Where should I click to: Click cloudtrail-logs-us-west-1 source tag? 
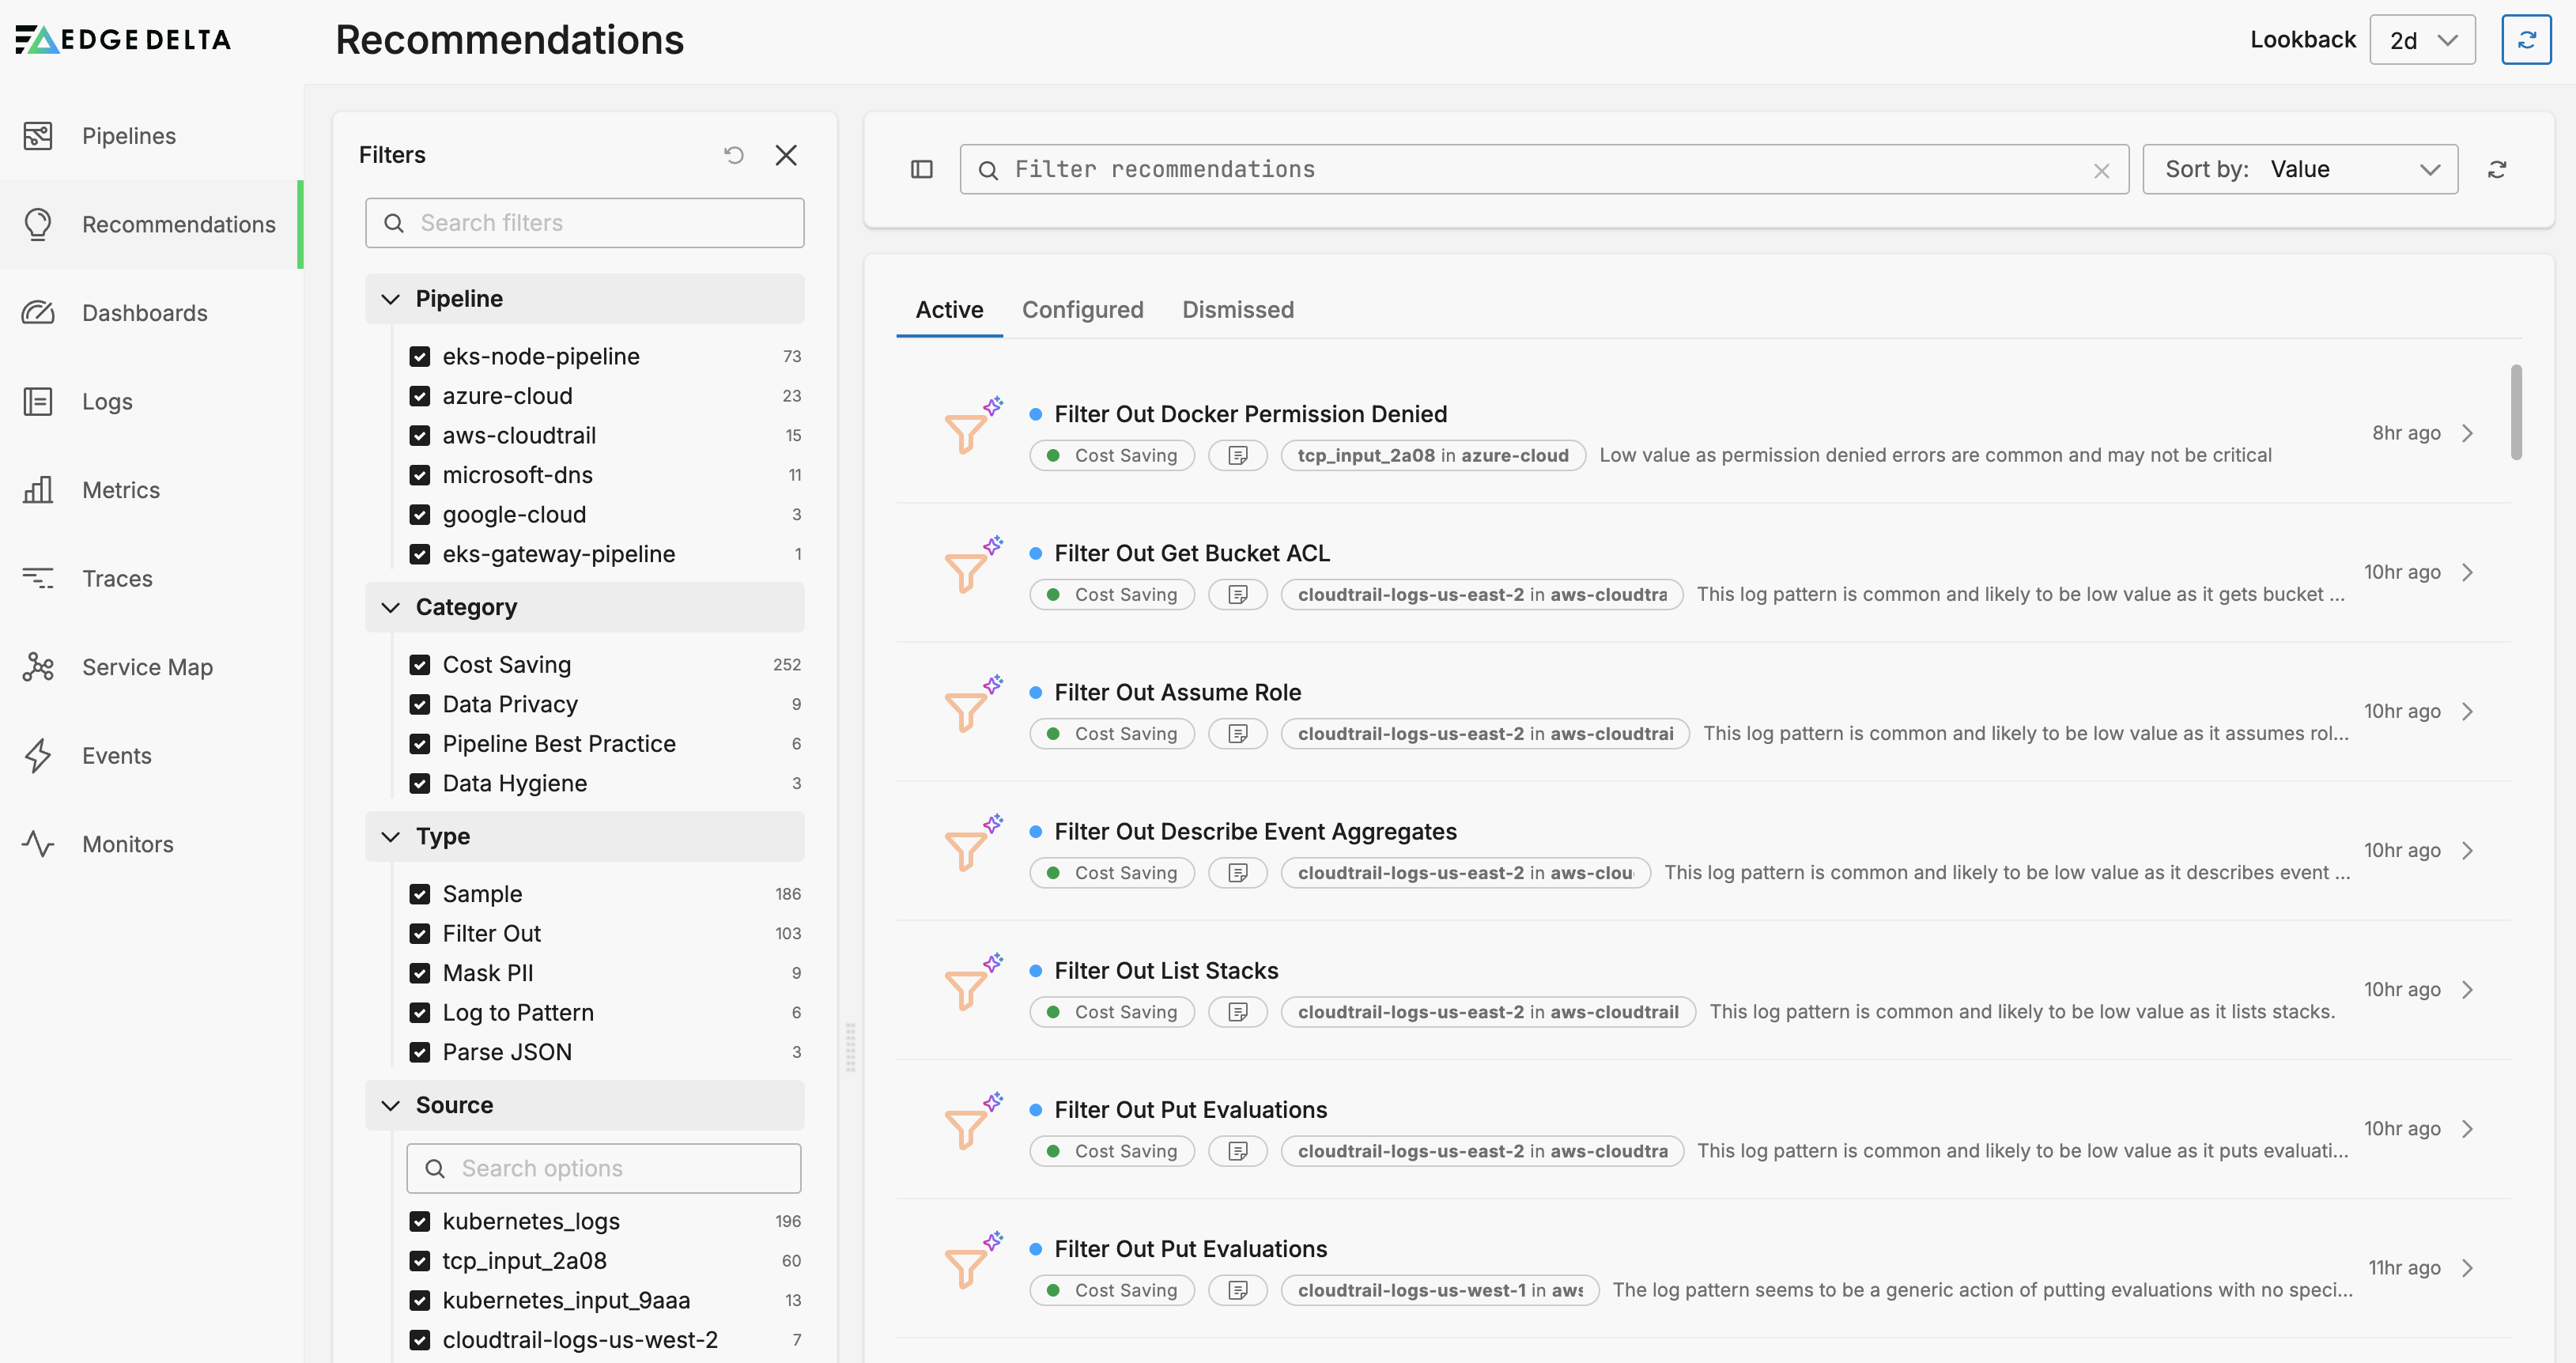(x=1439, y=1290)
